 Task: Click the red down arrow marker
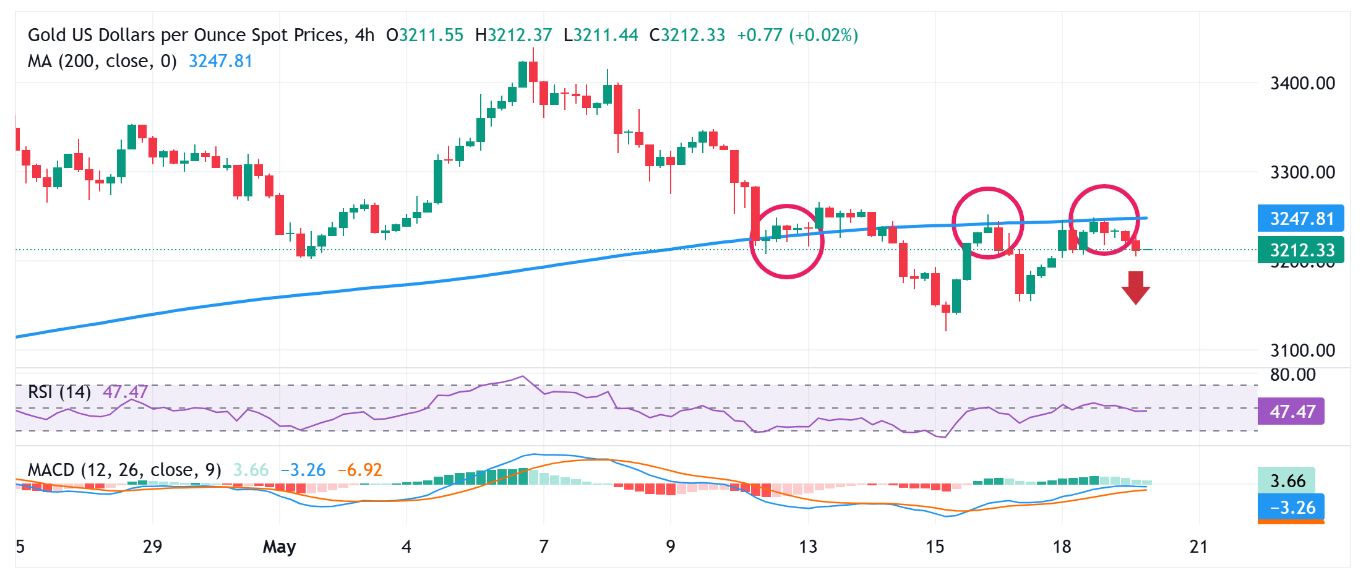click(x=1135, y=287)
